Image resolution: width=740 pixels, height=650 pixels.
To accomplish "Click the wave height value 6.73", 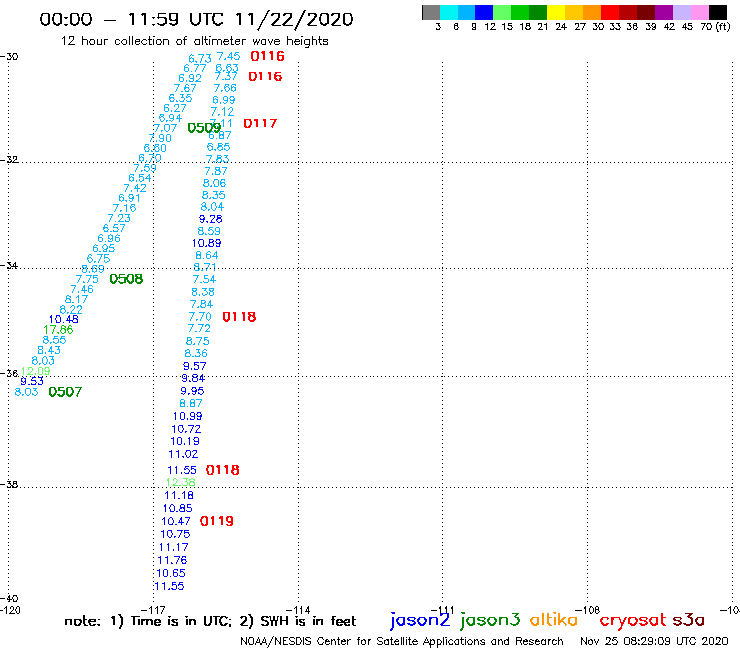I will tap(200, 59).
